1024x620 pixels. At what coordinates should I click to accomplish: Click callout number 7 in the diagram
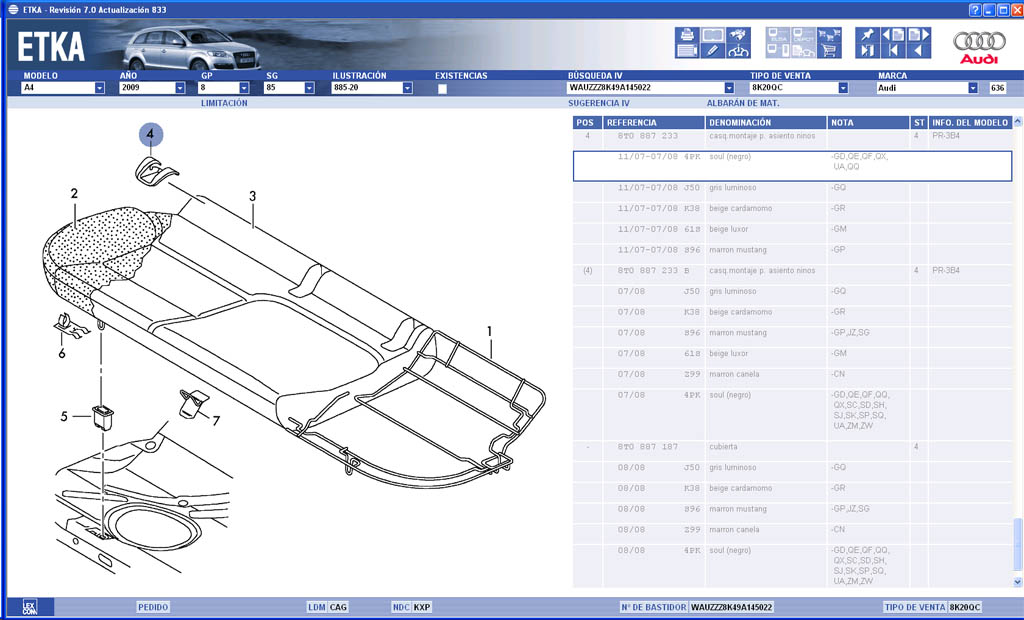coord(216,421)
